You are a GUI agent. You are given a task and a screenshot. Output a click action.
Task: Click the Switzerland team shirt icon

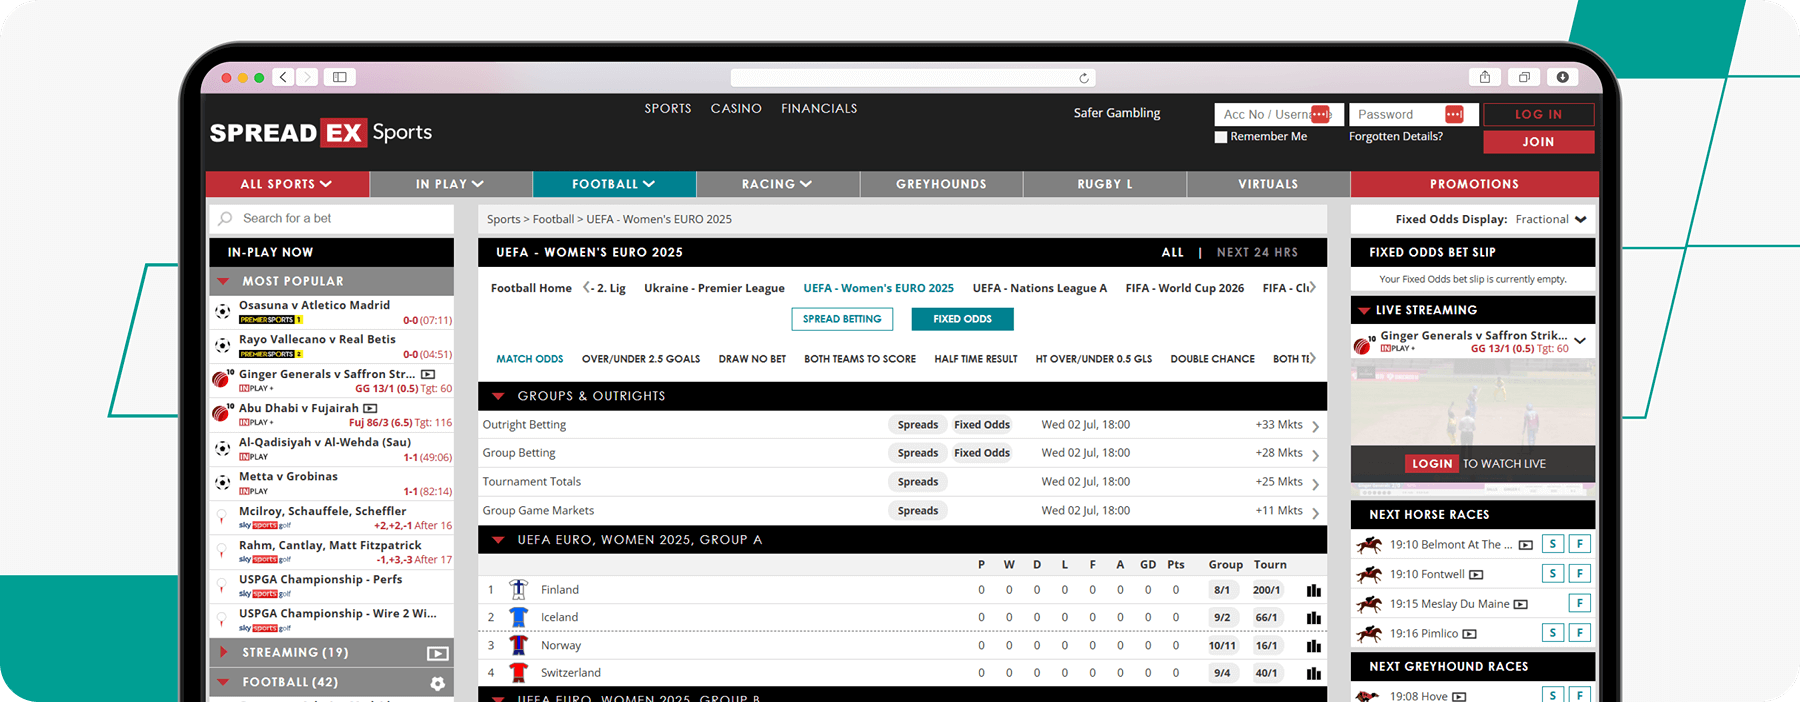click(x=518, y=672)
